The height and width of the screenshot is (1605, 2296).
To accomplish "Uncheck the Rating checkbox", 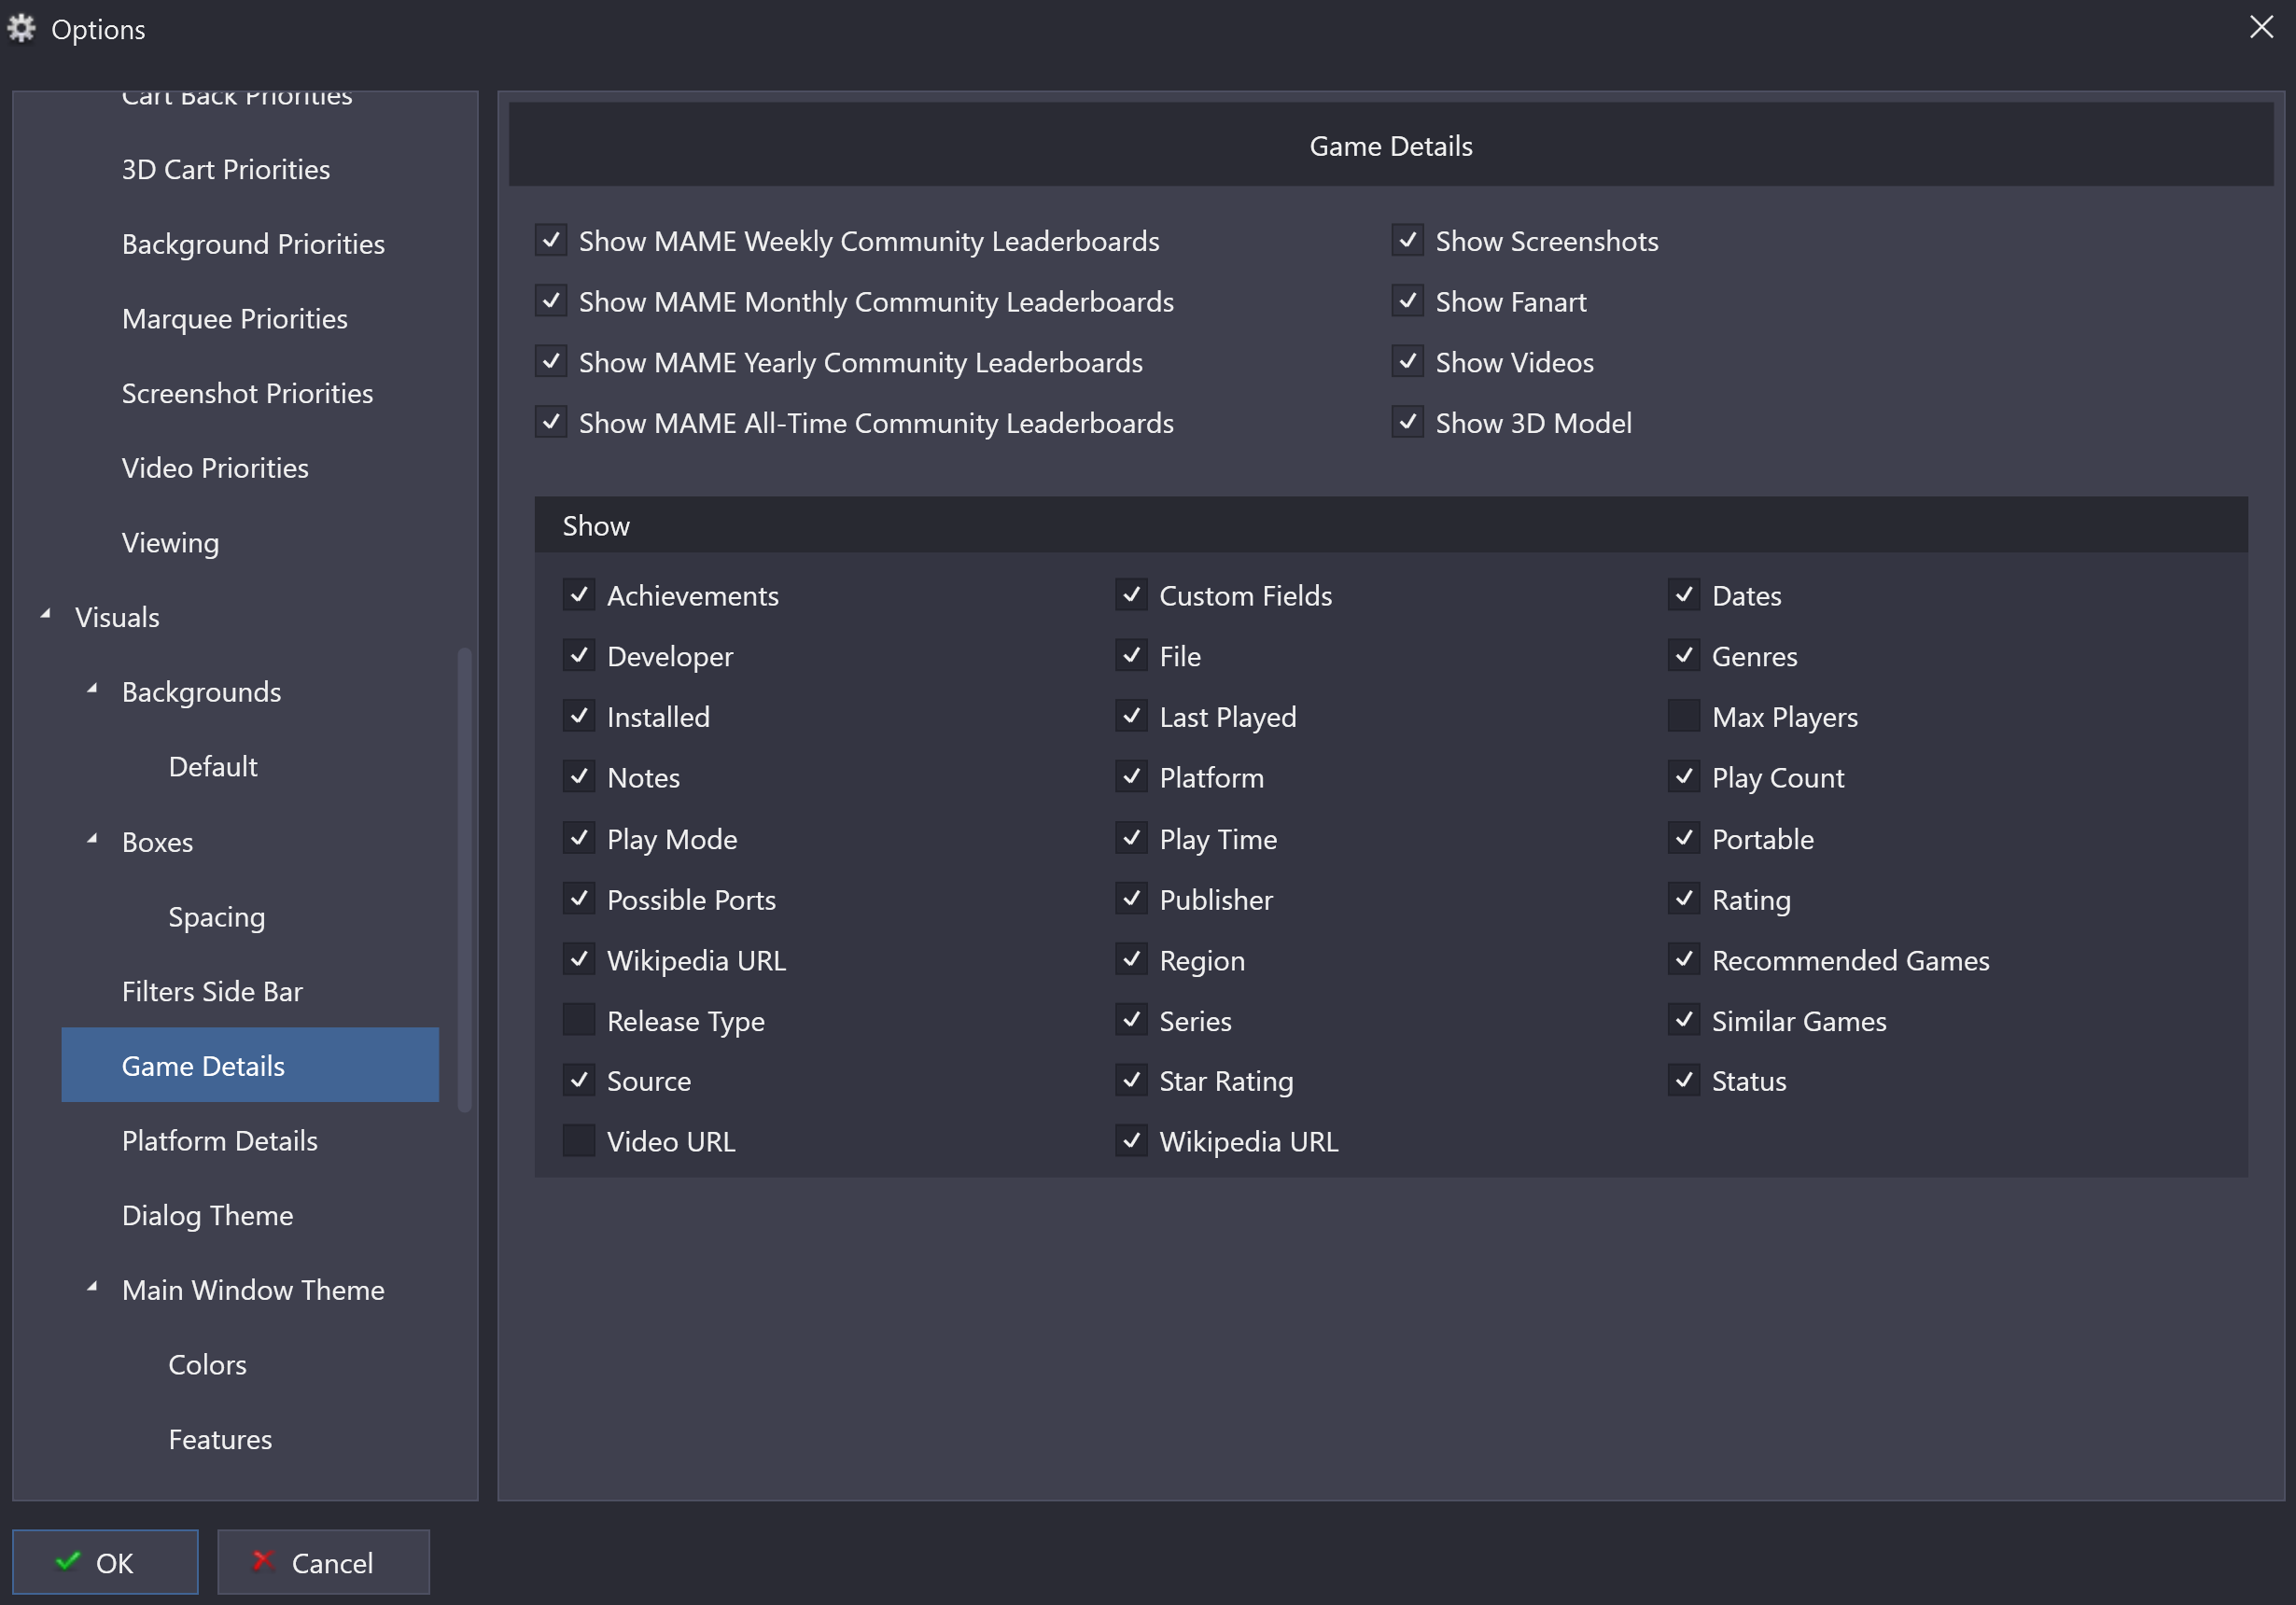I will tap(1684, 899).
